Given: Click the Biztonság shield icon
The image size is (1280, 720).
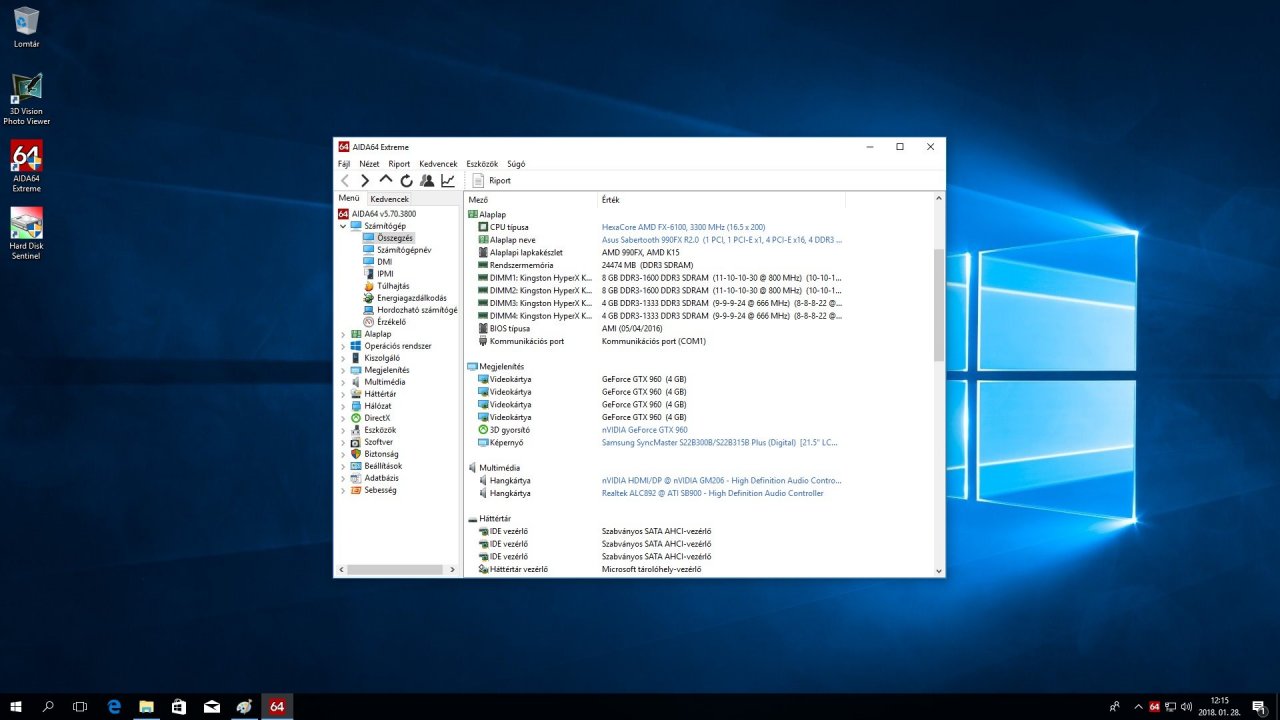Looking at the screenshot, I should click(356, 454).
